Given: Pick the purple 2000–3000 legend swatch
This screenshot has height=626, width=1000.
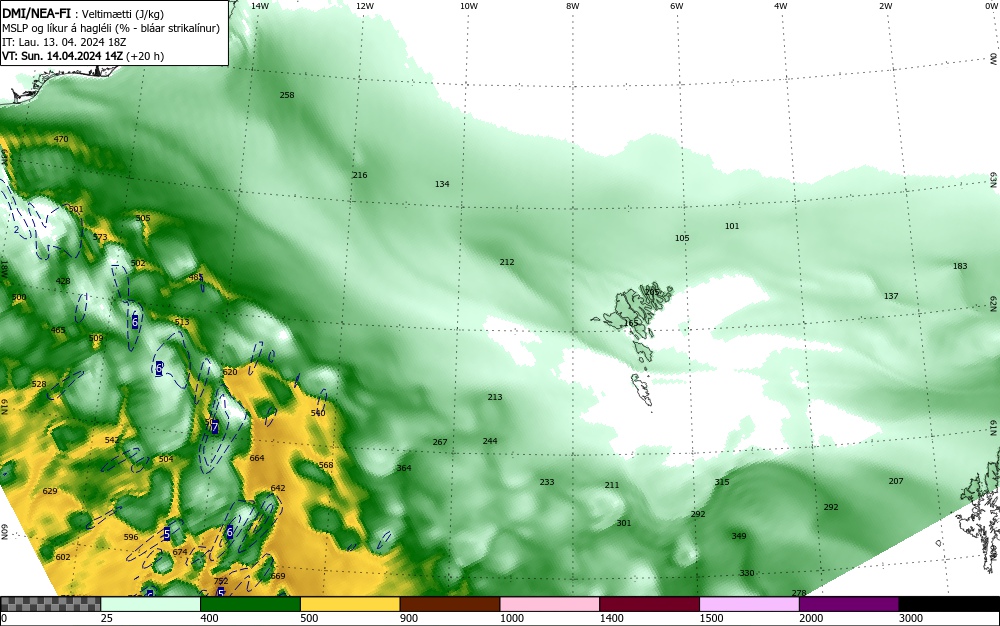Looking at the screenshot, I should click(849, 604).
